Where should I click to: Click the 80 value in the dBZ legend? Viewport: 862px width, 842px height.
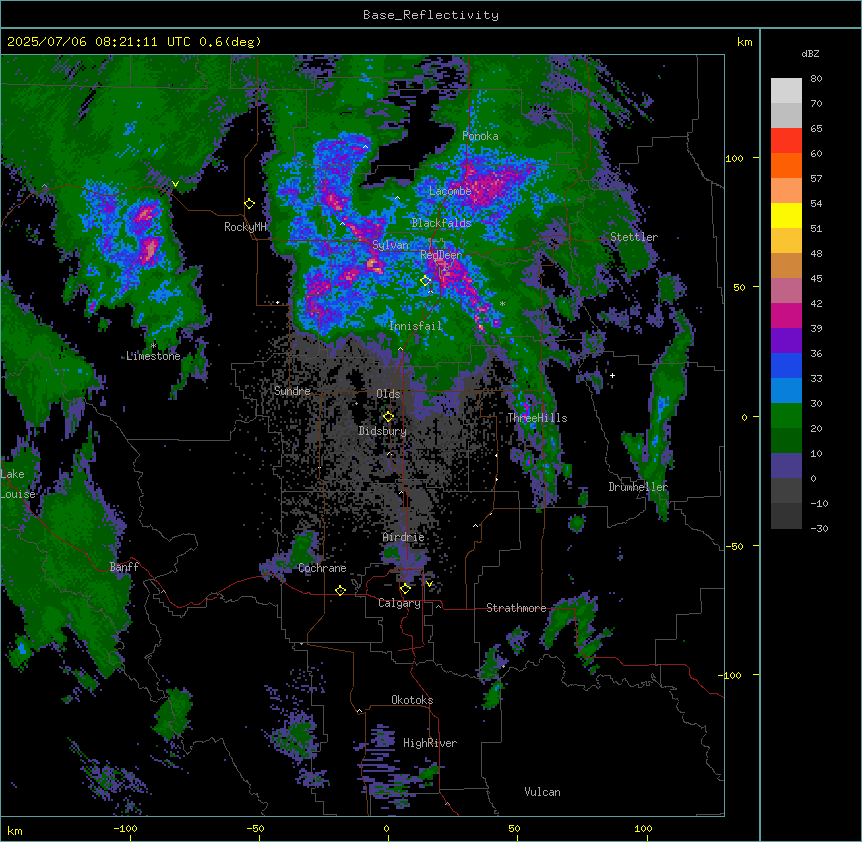[x=816, y=79]
